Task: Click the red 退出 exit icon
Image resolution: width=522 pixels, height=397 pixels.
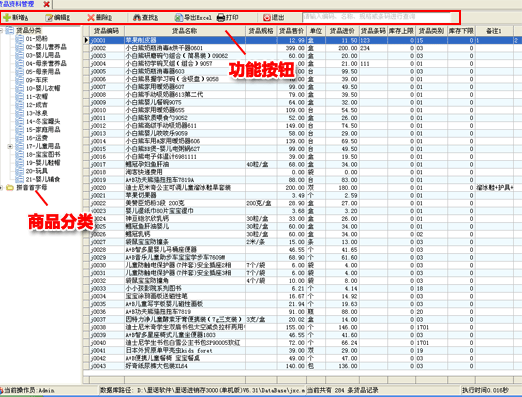Action: click(x=267, y=17)
